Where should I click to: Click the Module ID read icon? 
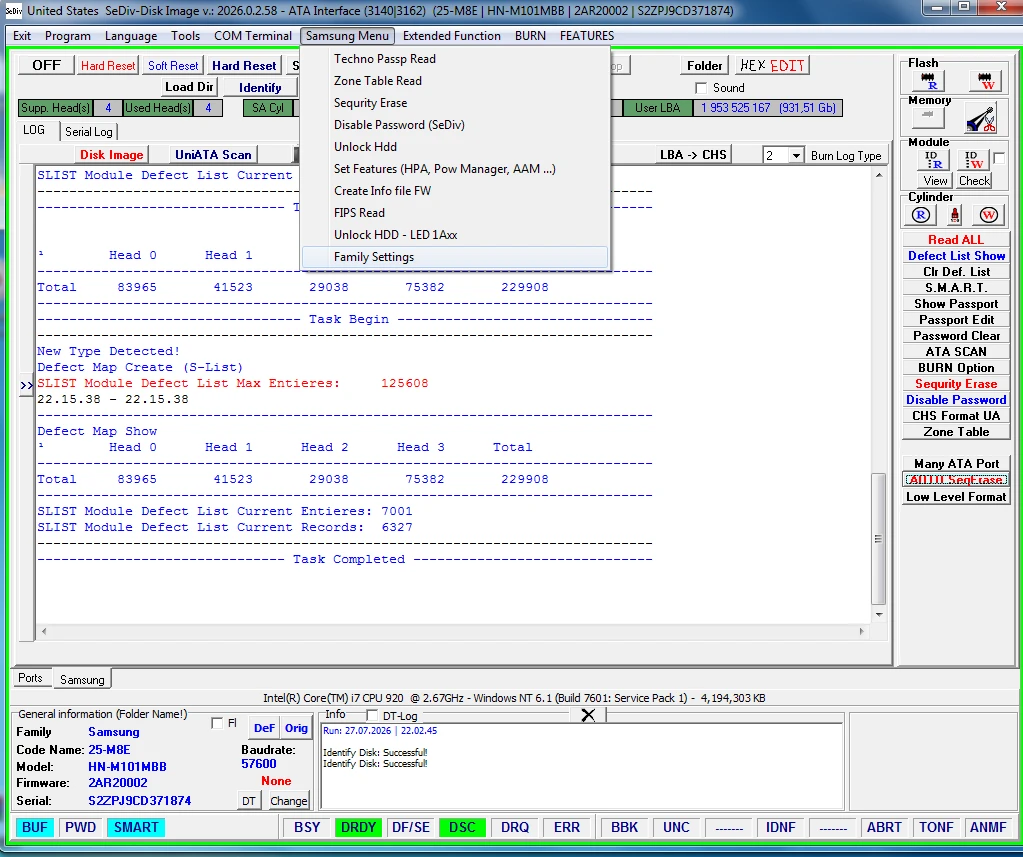point(933,160)
